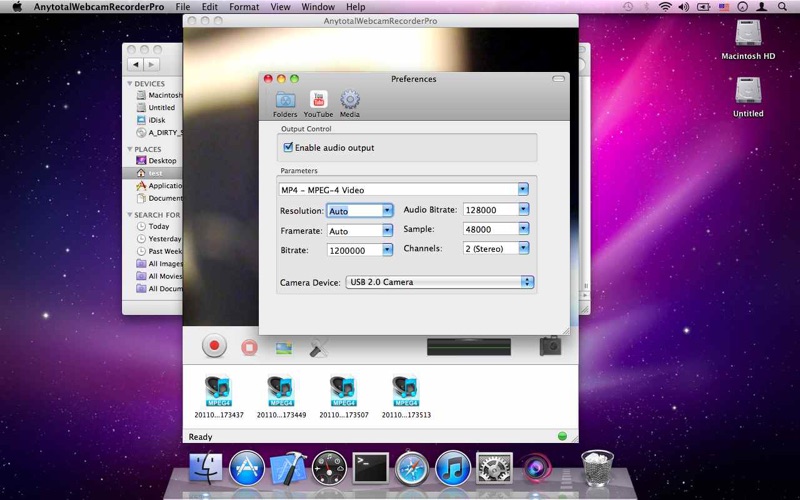Click the picture snapshot icon in toolbar
The height and width of the screenshot is (500, 800).
tap(284, 348)
